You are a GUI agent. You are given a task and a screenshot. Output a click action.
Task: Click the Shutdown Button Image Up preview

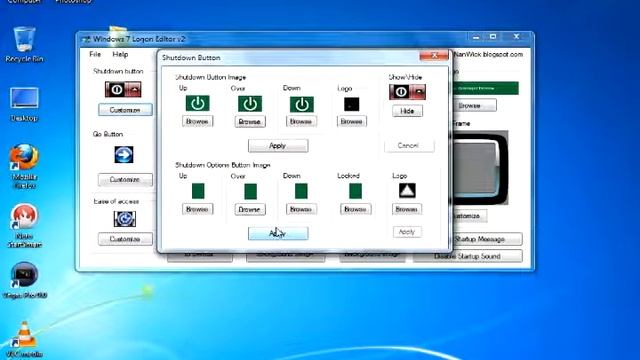point(198,103)
